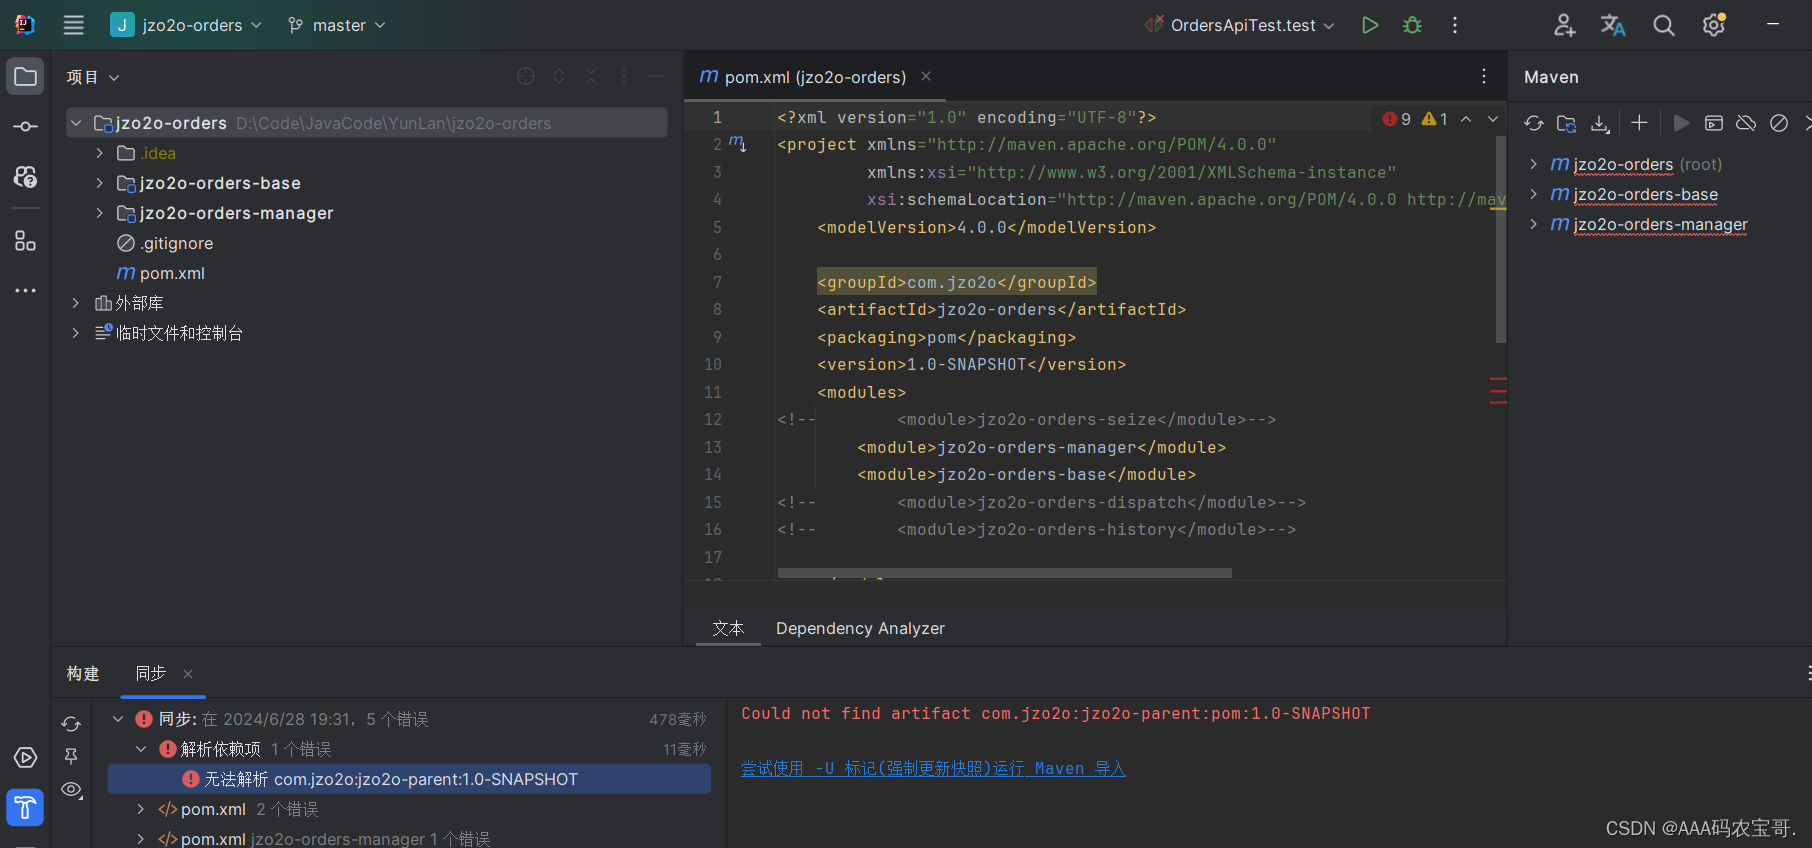Open the Build hammer tool window
The image size is (1812, 848).
click(25, 808)
